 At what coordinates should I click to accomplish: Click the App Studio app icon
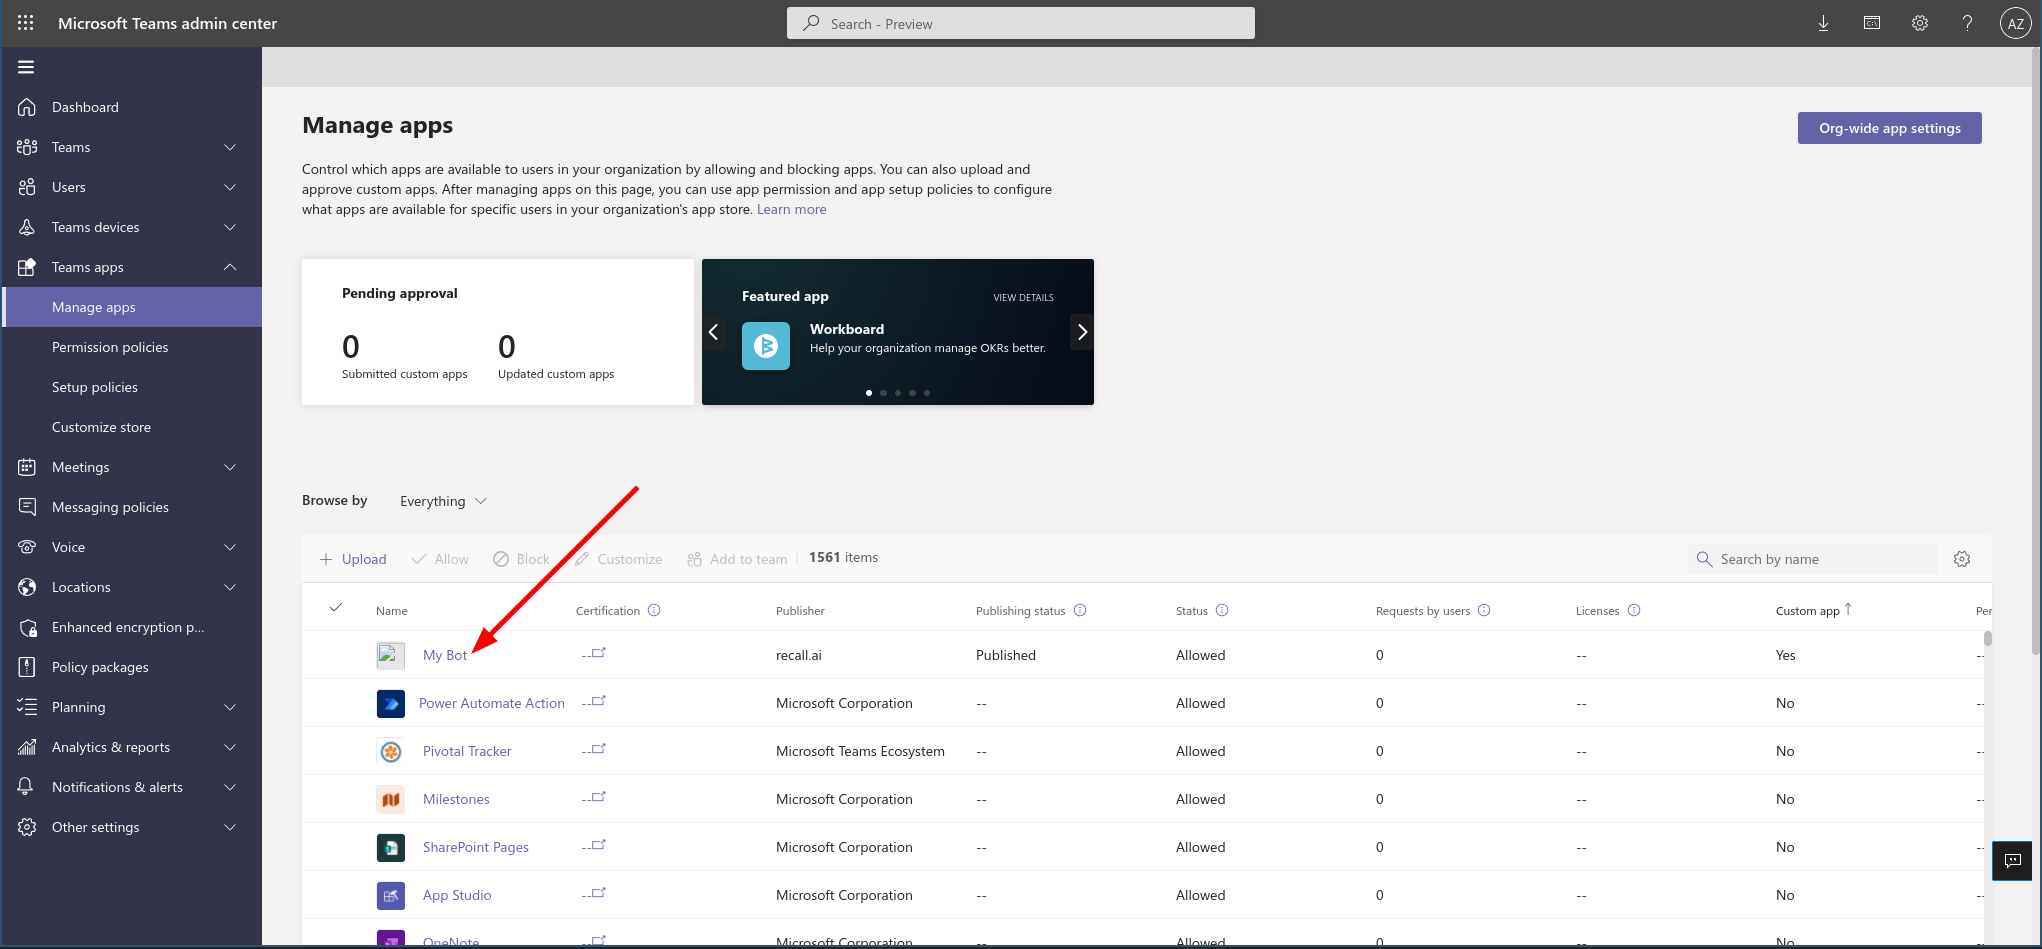coord(391,895)
